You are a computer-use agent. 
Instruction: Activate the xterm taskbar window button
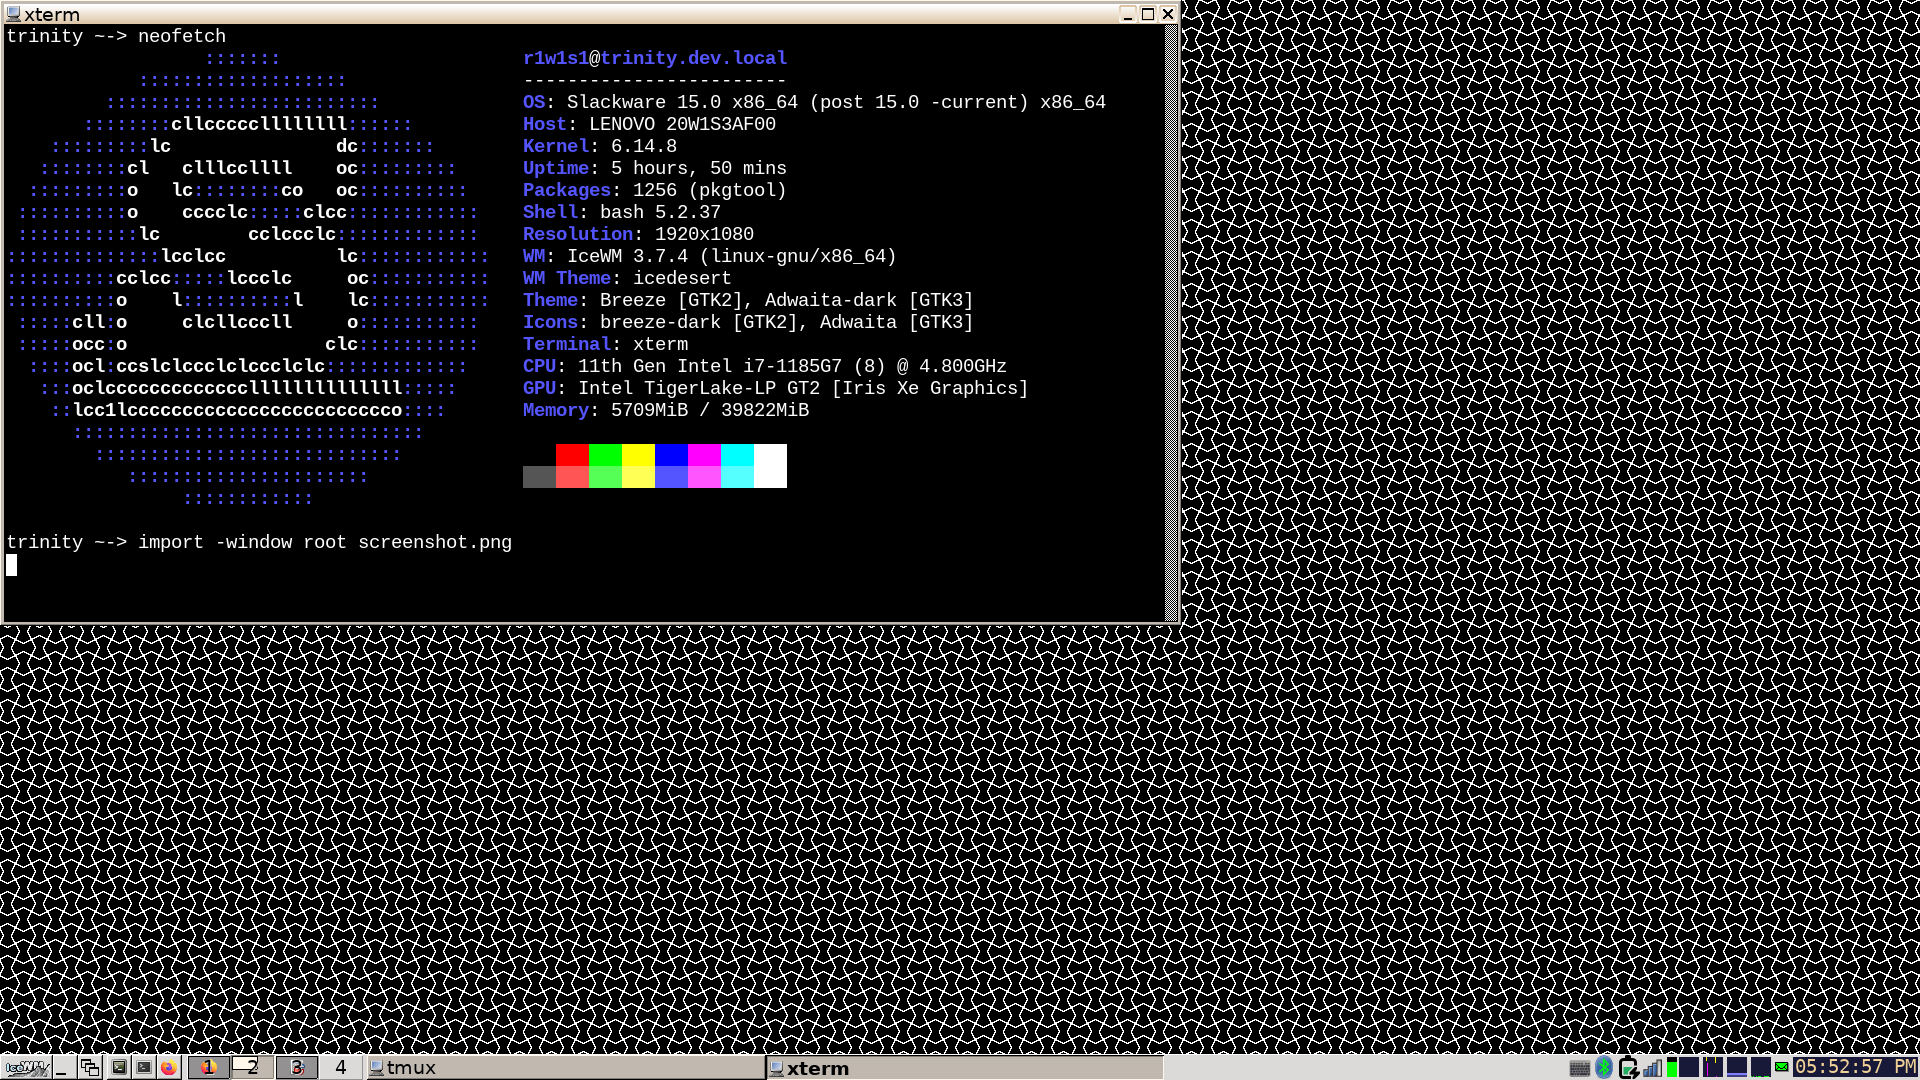[965, 1068]
